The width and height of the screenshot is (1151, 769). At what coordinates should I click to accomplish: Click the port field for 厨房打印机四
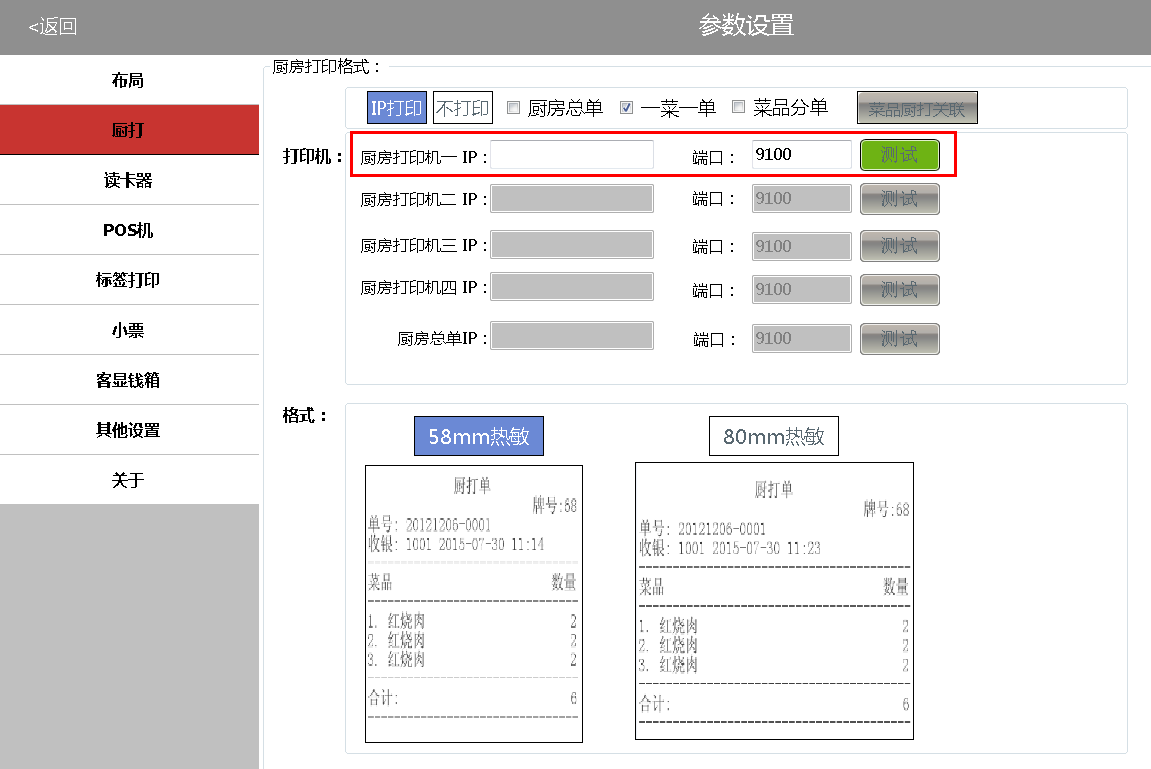802,290
